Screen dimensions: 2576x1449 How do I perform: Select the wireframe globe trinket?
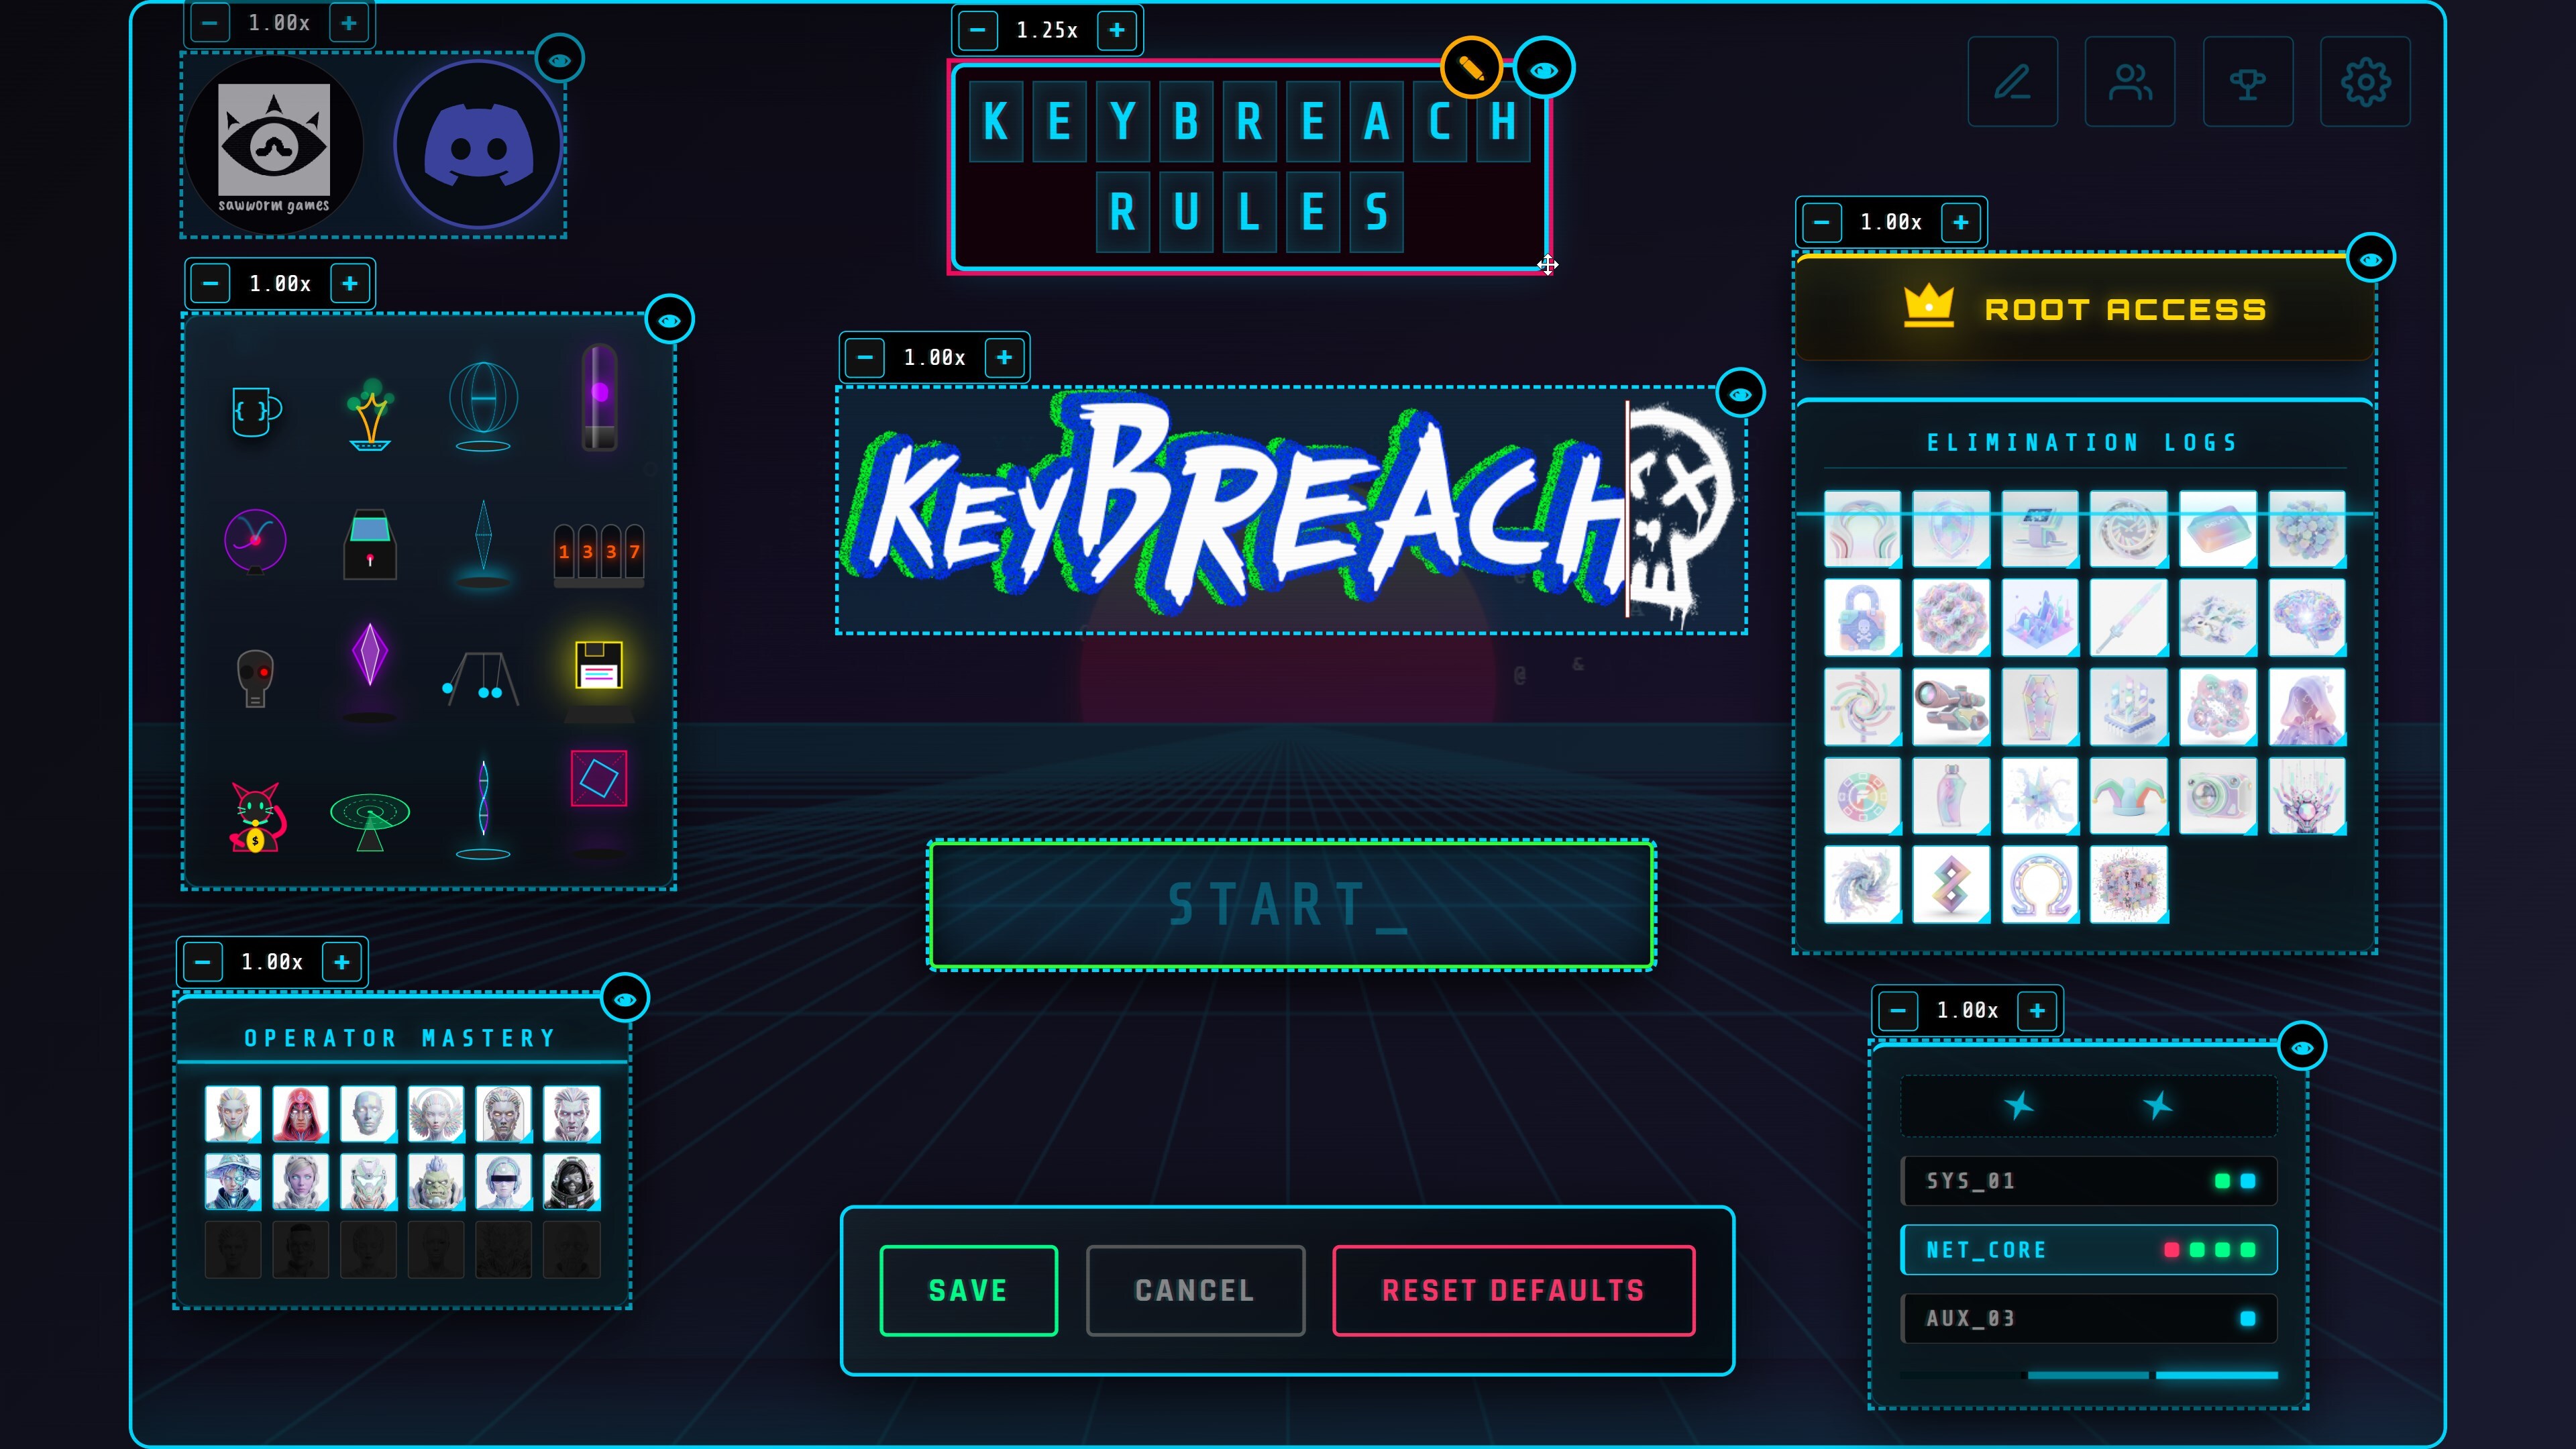(x=484, y=406)
